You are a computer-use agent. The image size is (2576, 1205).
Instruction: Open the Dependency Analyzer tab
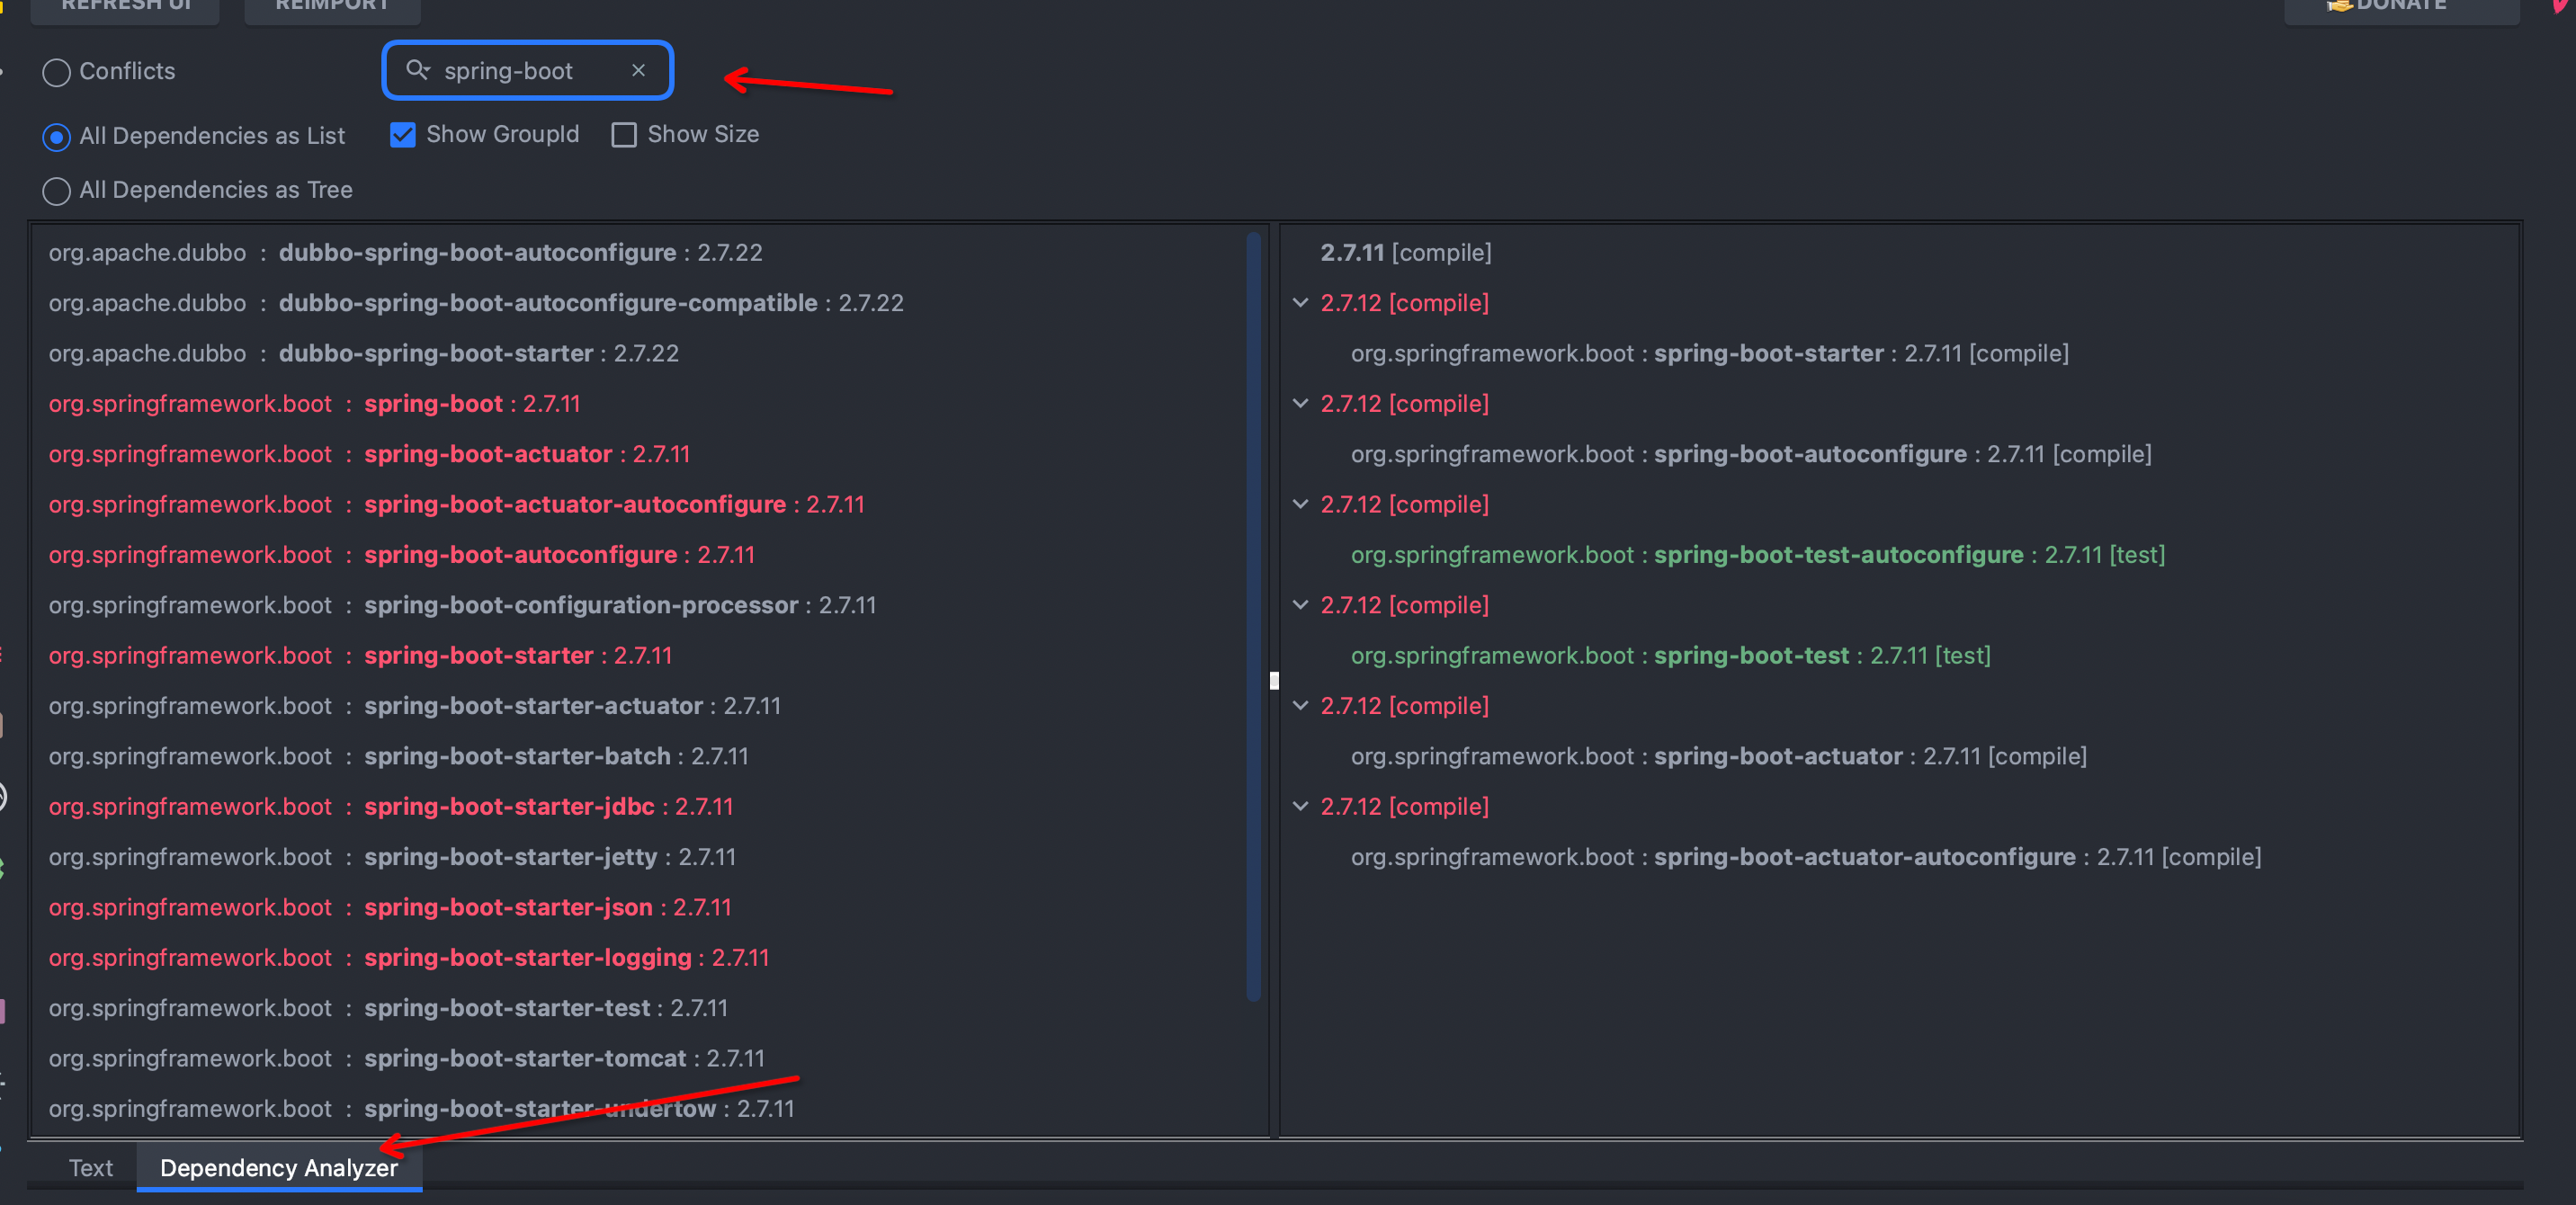point(279,1167)
